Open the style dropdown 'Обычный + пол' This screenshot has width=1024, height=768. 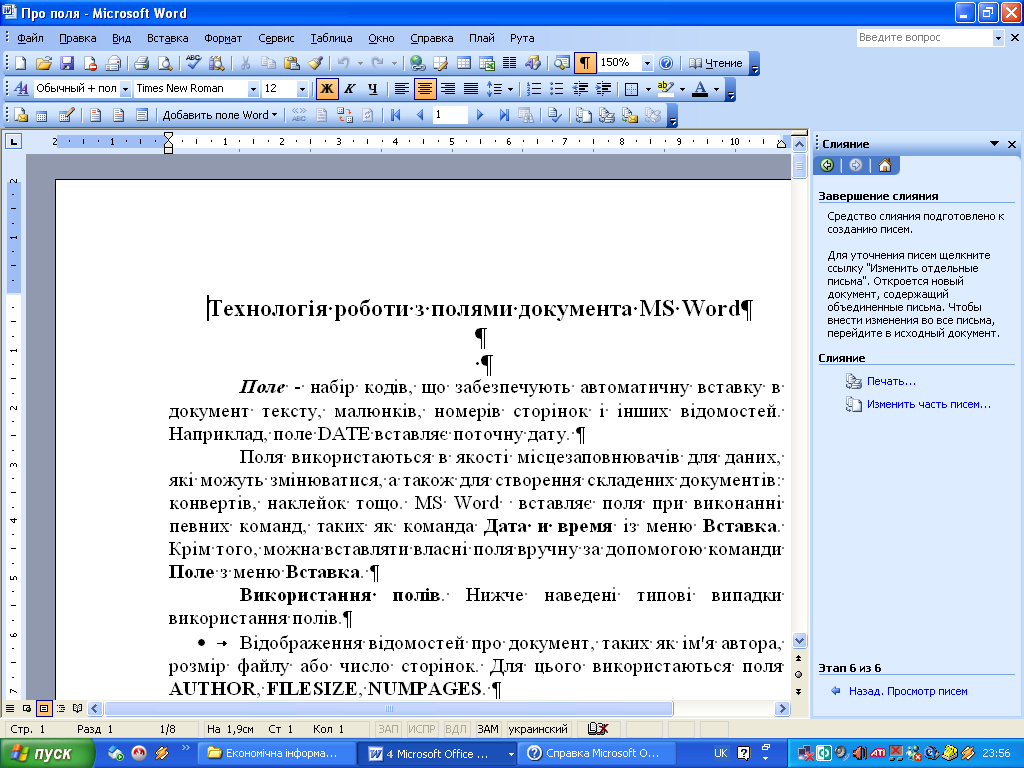[125, 88]
